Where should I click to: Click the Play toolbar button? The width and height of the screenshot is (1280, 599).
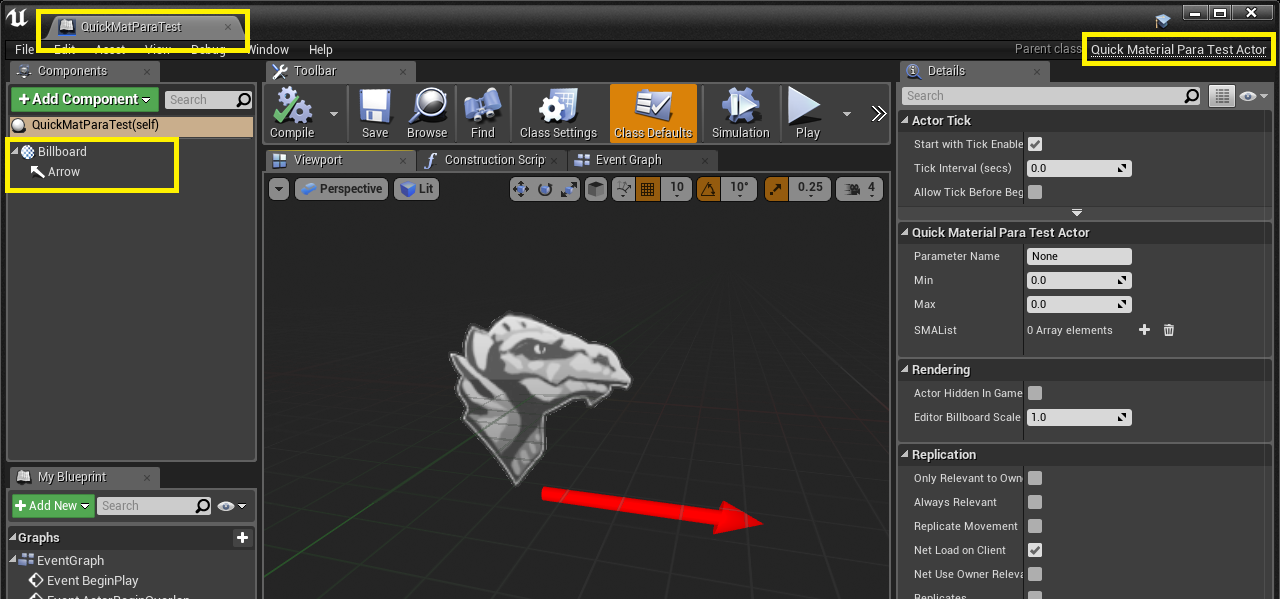pos(807,112)
